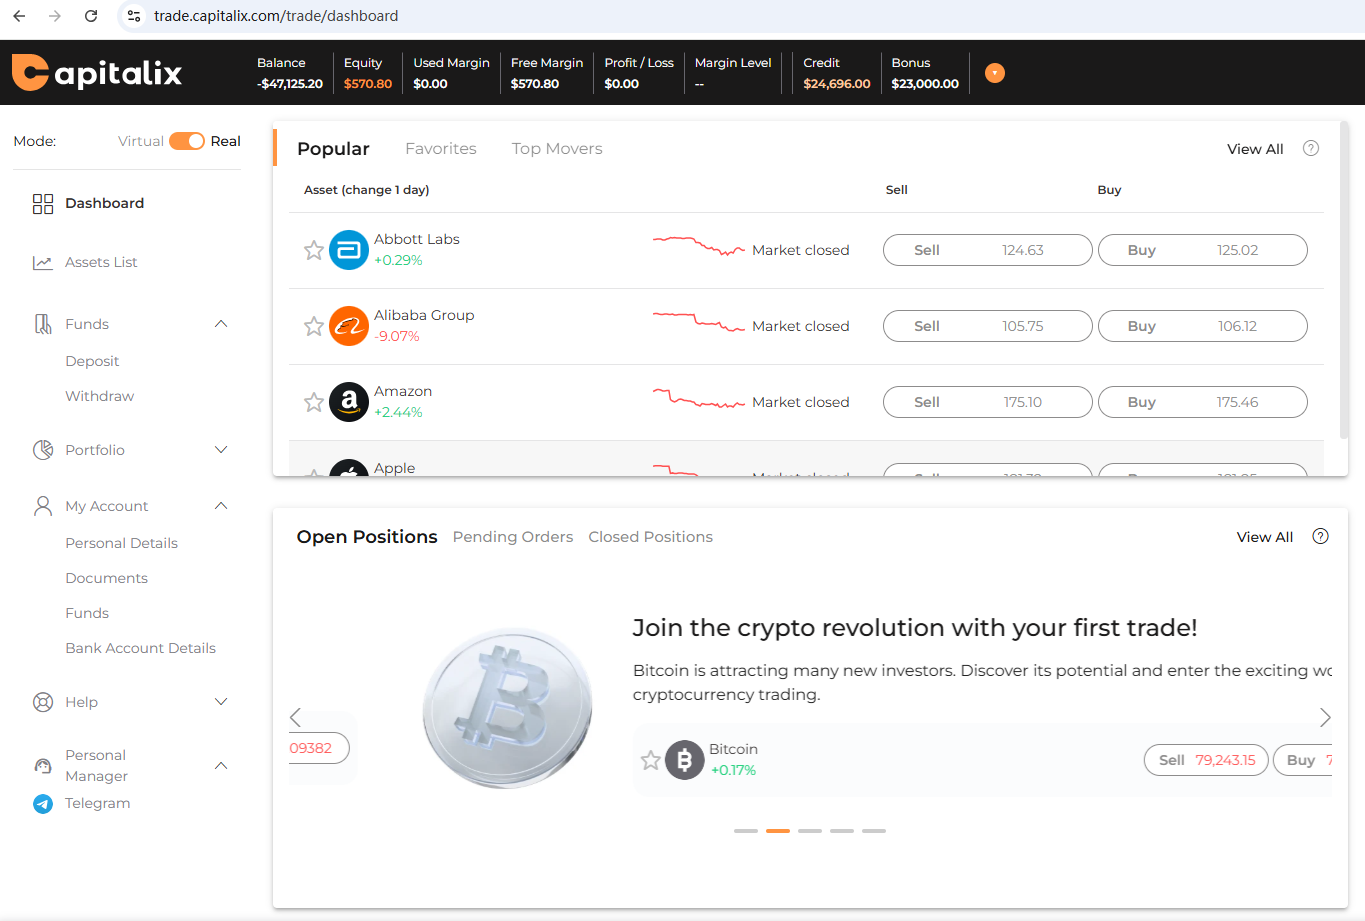This screenshot has height=921, width=1365.
Task: Collapse the Funds section chevron
Action: pyautogui.click(x=222, y=324)
